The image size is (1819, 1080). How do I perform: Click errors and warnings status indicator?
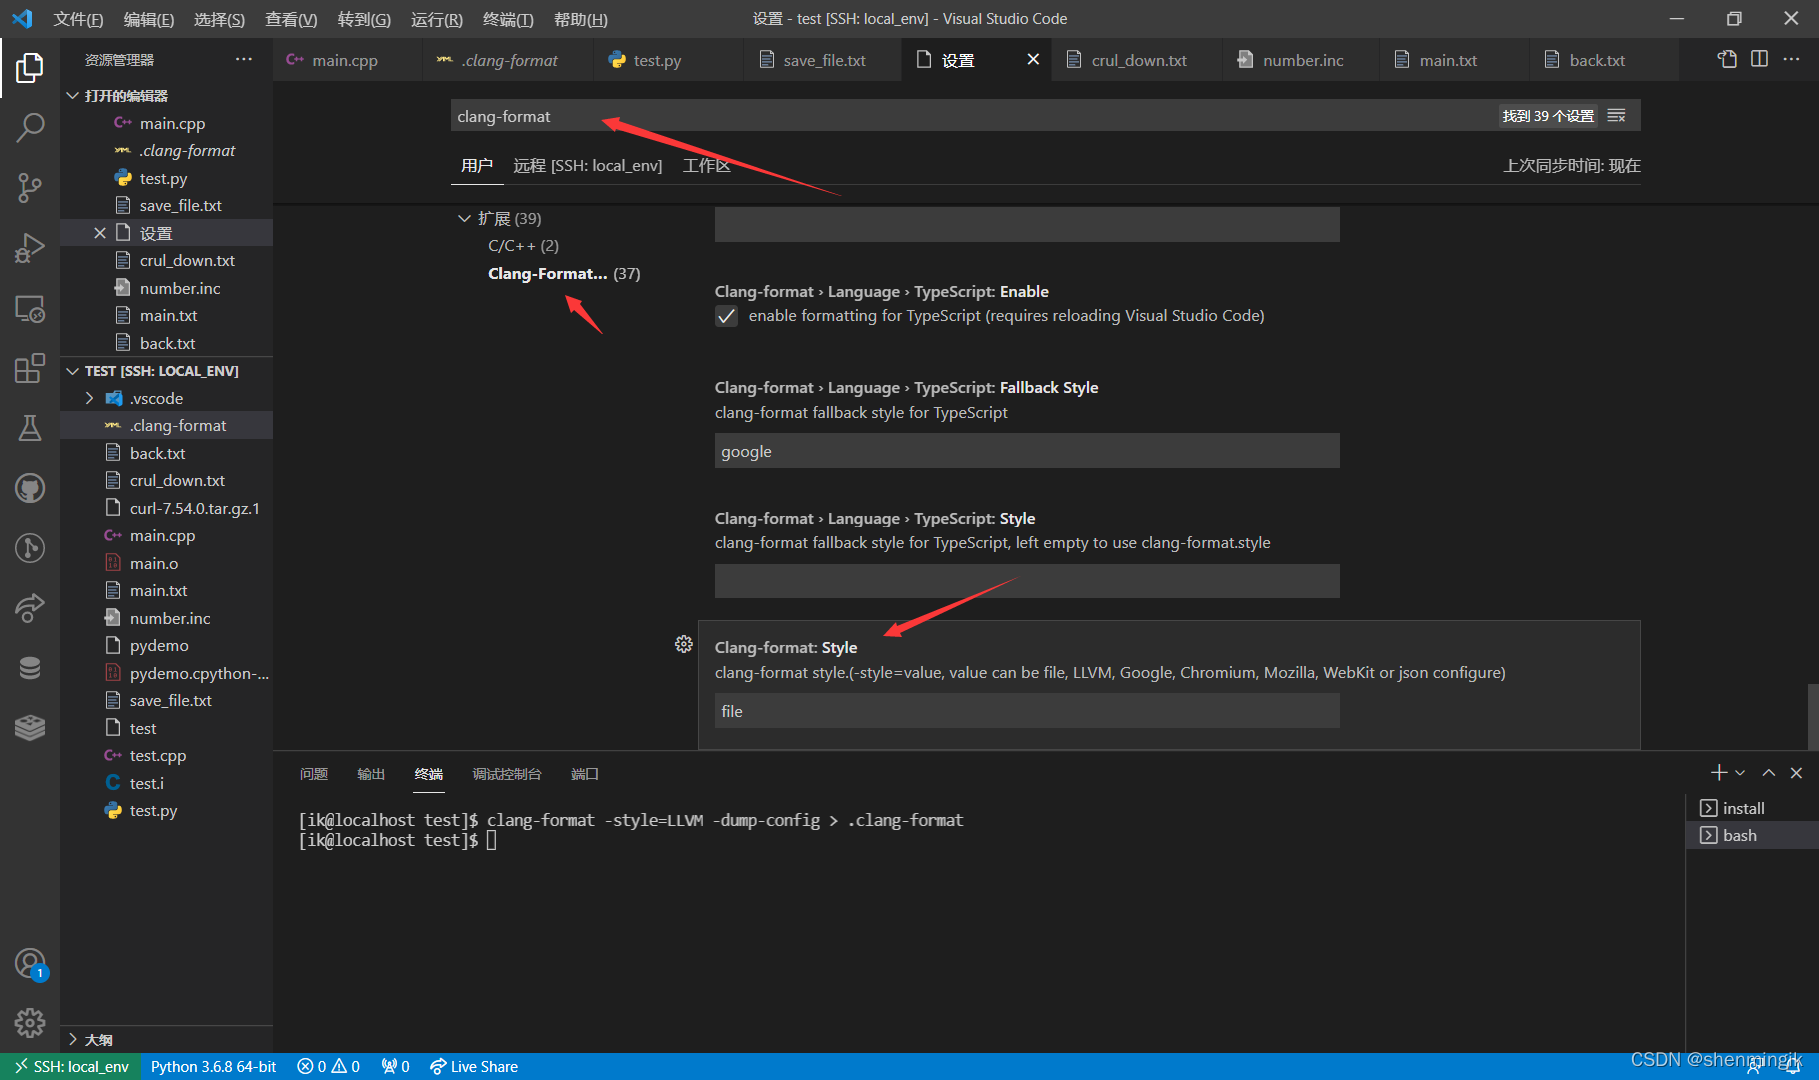tap(328, 1067)
